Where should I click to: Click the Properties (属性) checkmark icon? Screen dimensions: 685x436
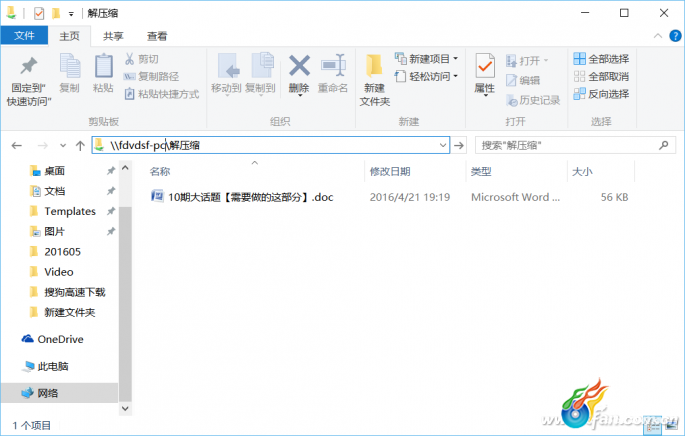pos(485,66)
